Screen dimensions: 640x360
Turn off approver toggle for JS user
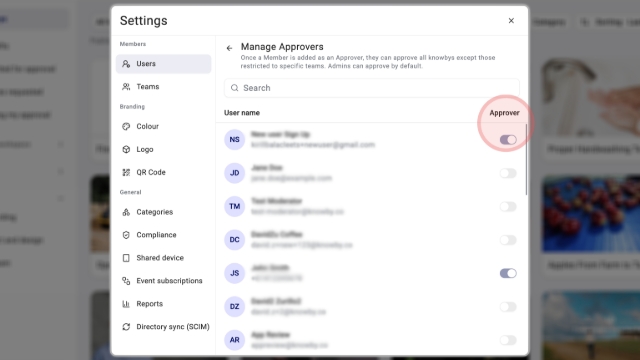pos(508,273)
